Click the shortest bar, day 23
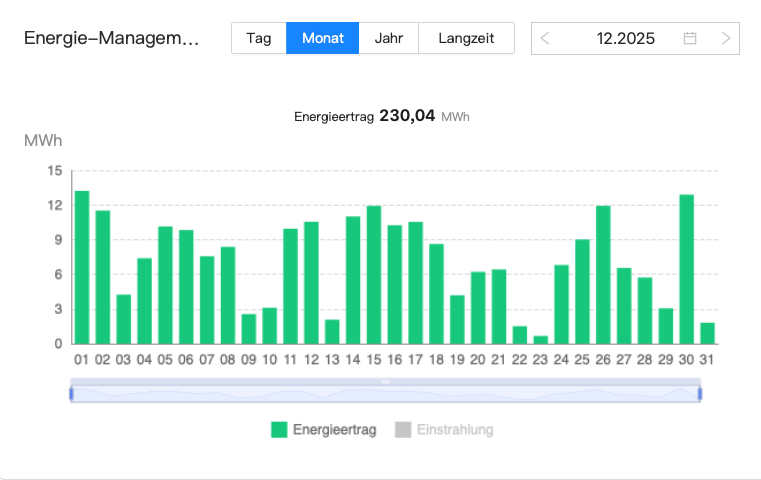This screenshot has height=480, width=761. click(x=541, y=339)
